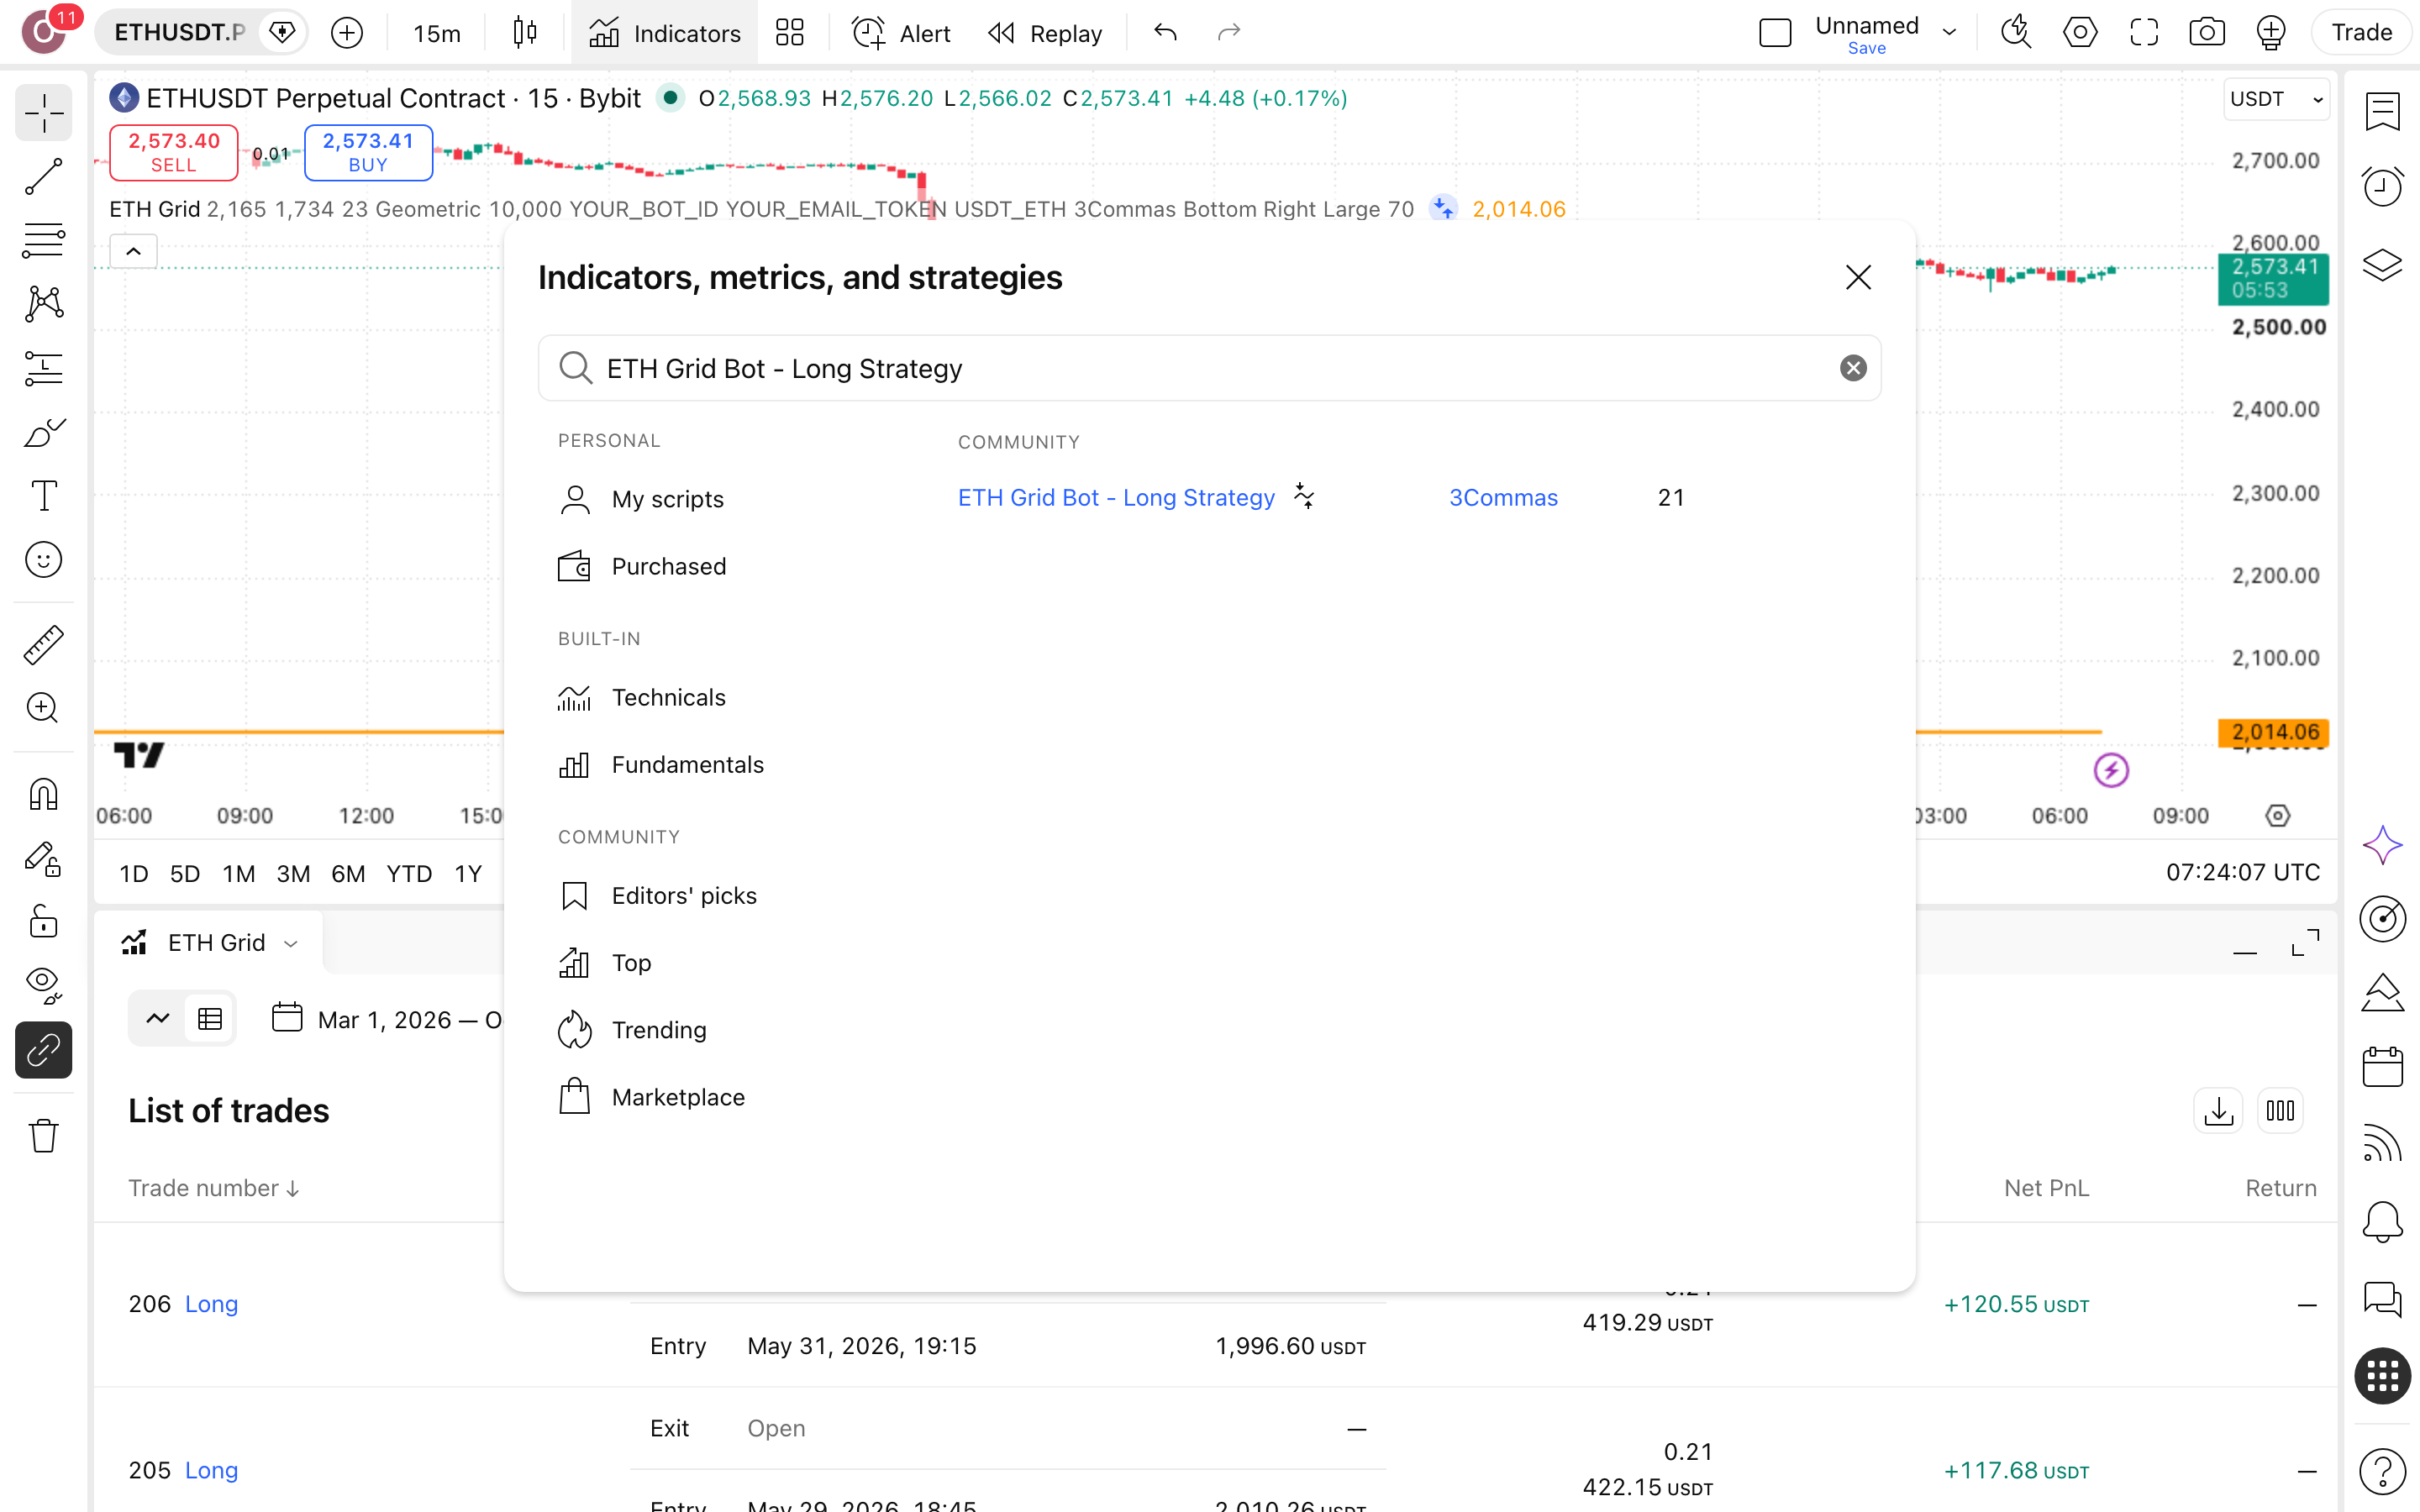Open the chart type candles selector
Viewport: 2420px width, 1512px height.
(x=524, y=33)
